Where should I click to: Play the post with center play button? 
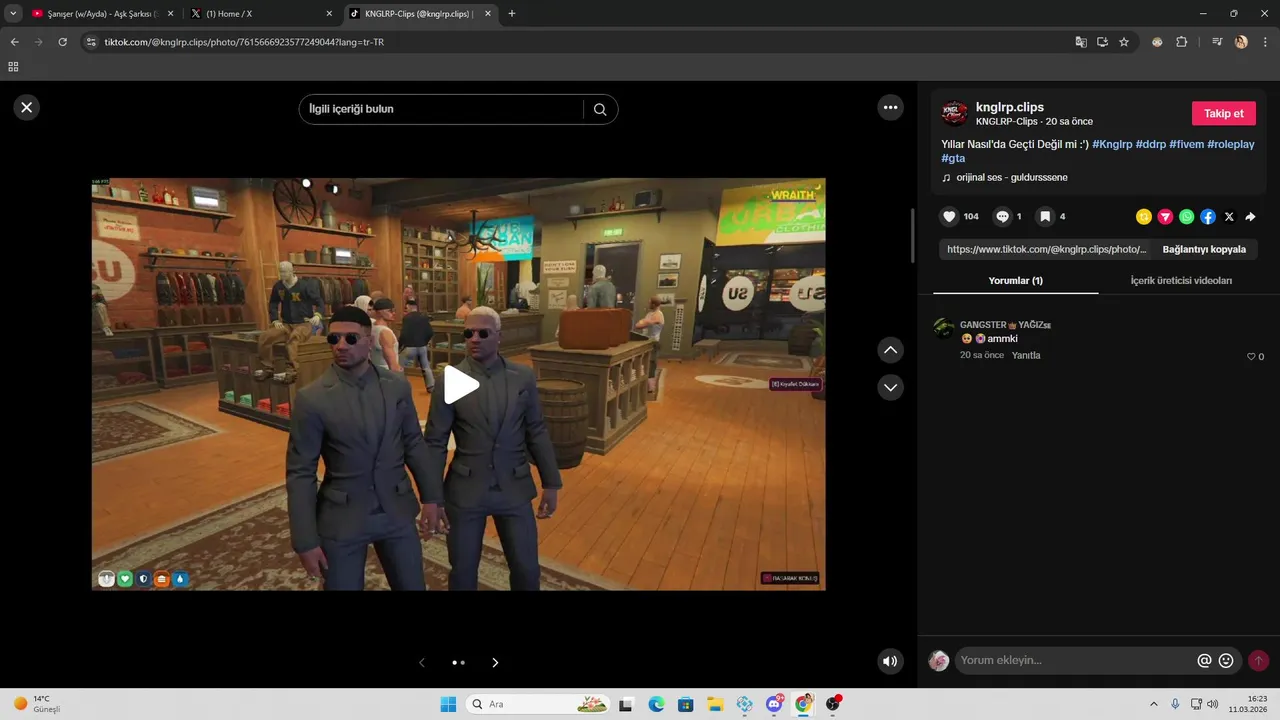pos(460,384)
